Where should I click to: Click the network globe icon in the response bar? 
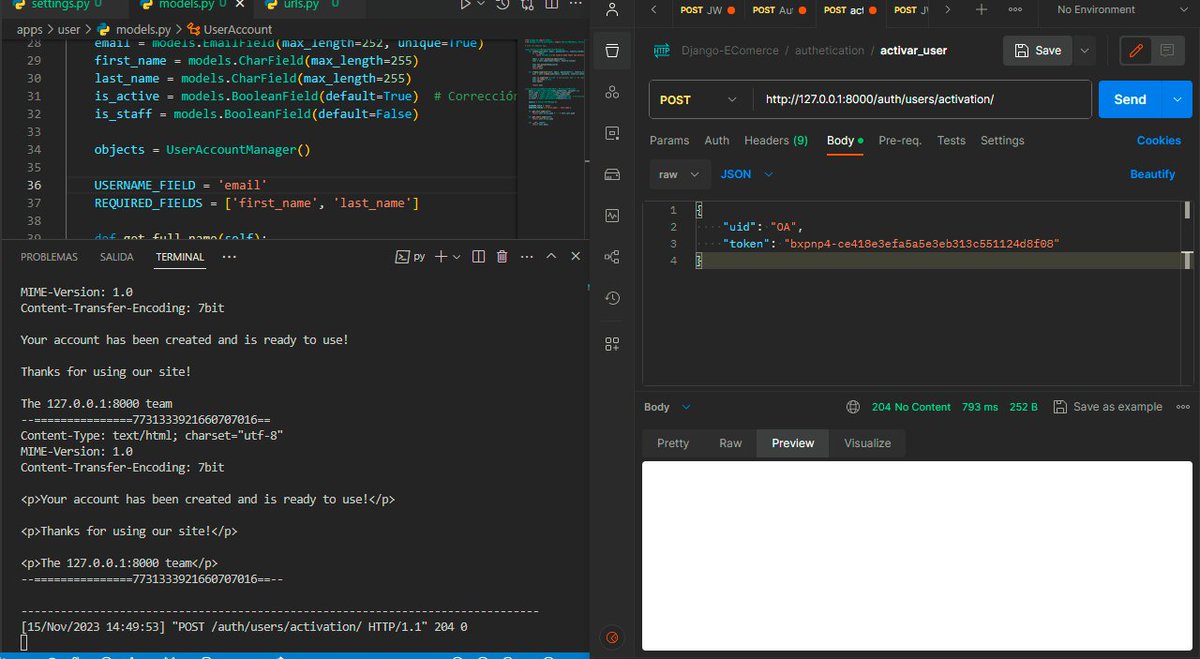coord(853,407)
